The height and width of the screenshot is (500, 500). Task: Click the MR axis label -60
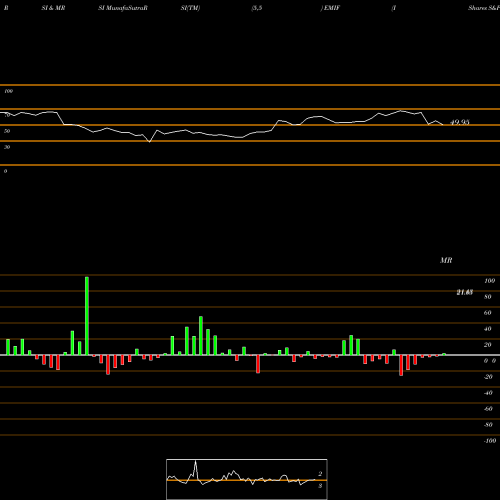[488, 409]
